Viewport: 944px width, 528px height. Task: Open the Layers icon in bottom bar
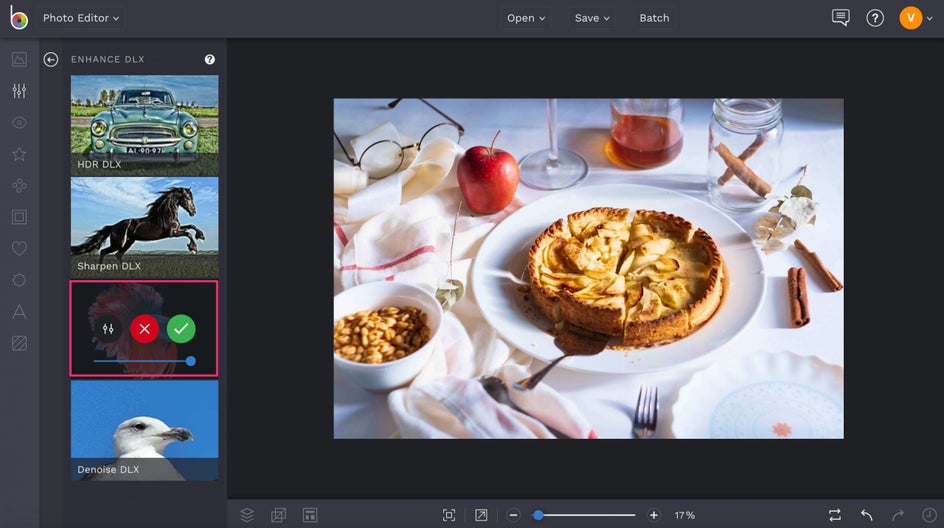[247, 515]
